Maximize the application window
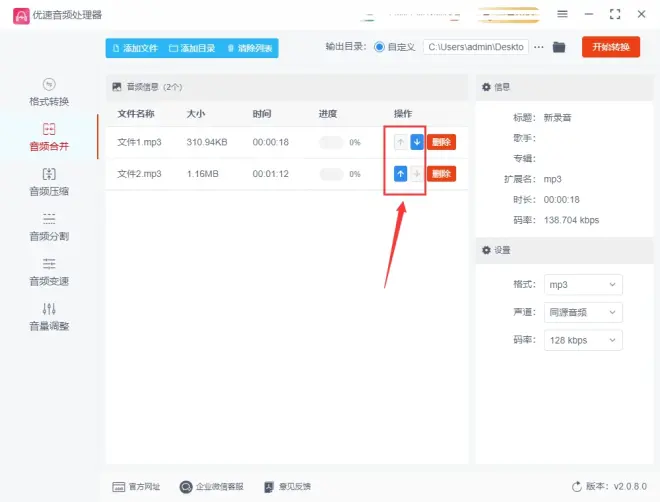660x502 pixels. pyautogui.click(x=615, y=14)
